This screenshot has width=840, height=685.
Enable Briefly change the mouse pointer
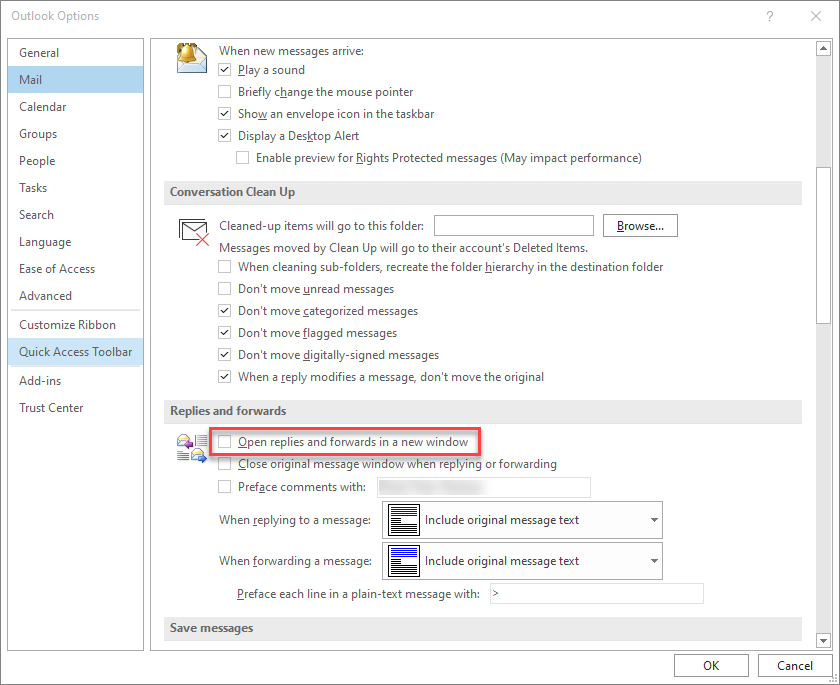[224, 92]
